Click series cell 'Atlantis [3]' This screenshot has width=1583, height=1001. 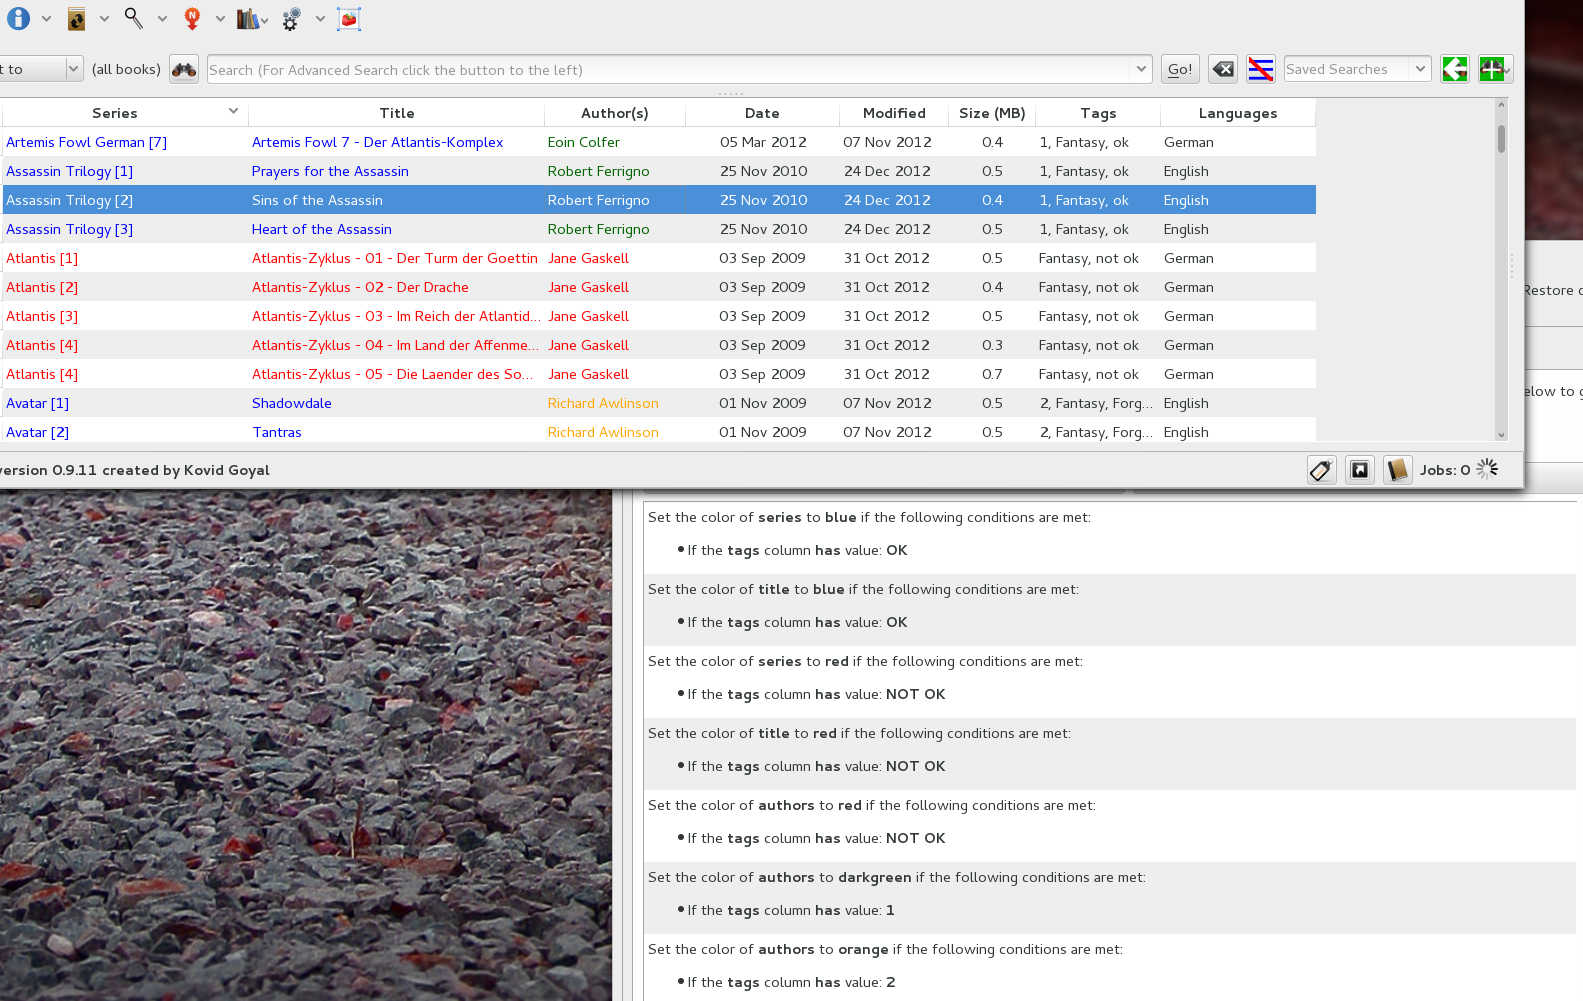pos(125,316)
